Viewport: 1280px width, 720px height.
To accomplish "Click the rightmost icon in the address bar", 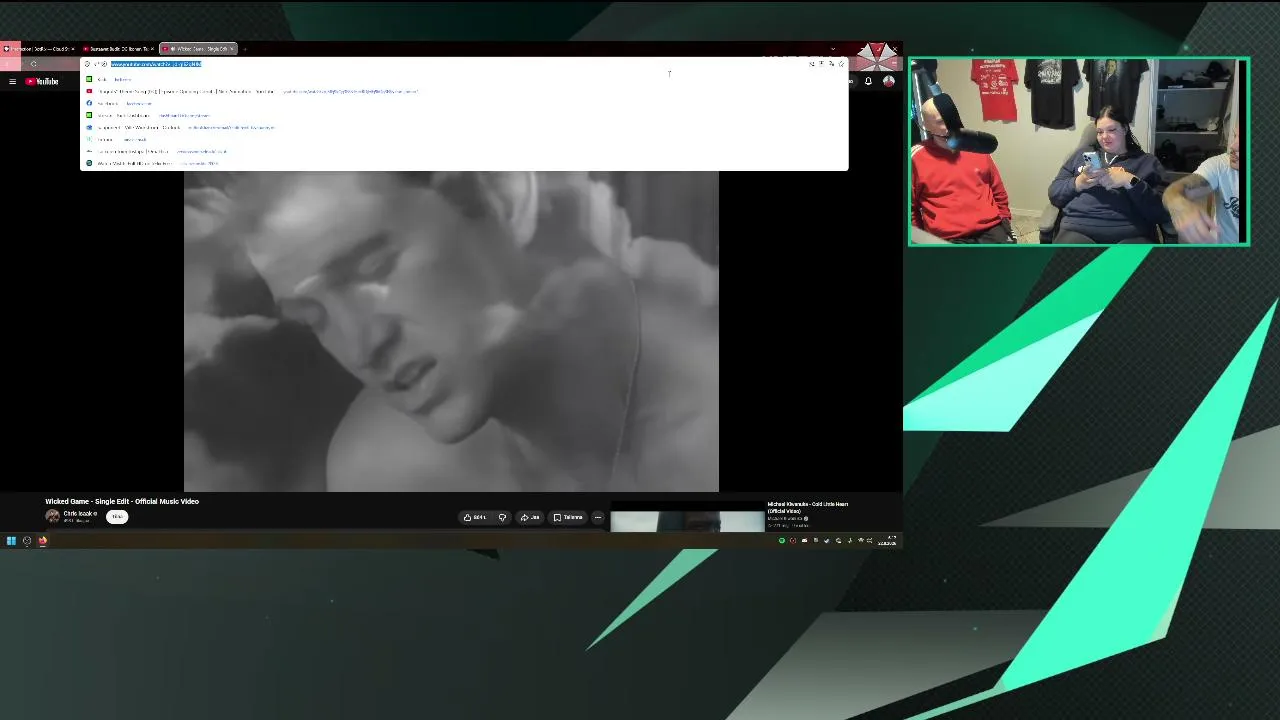I will coord(841,64).
